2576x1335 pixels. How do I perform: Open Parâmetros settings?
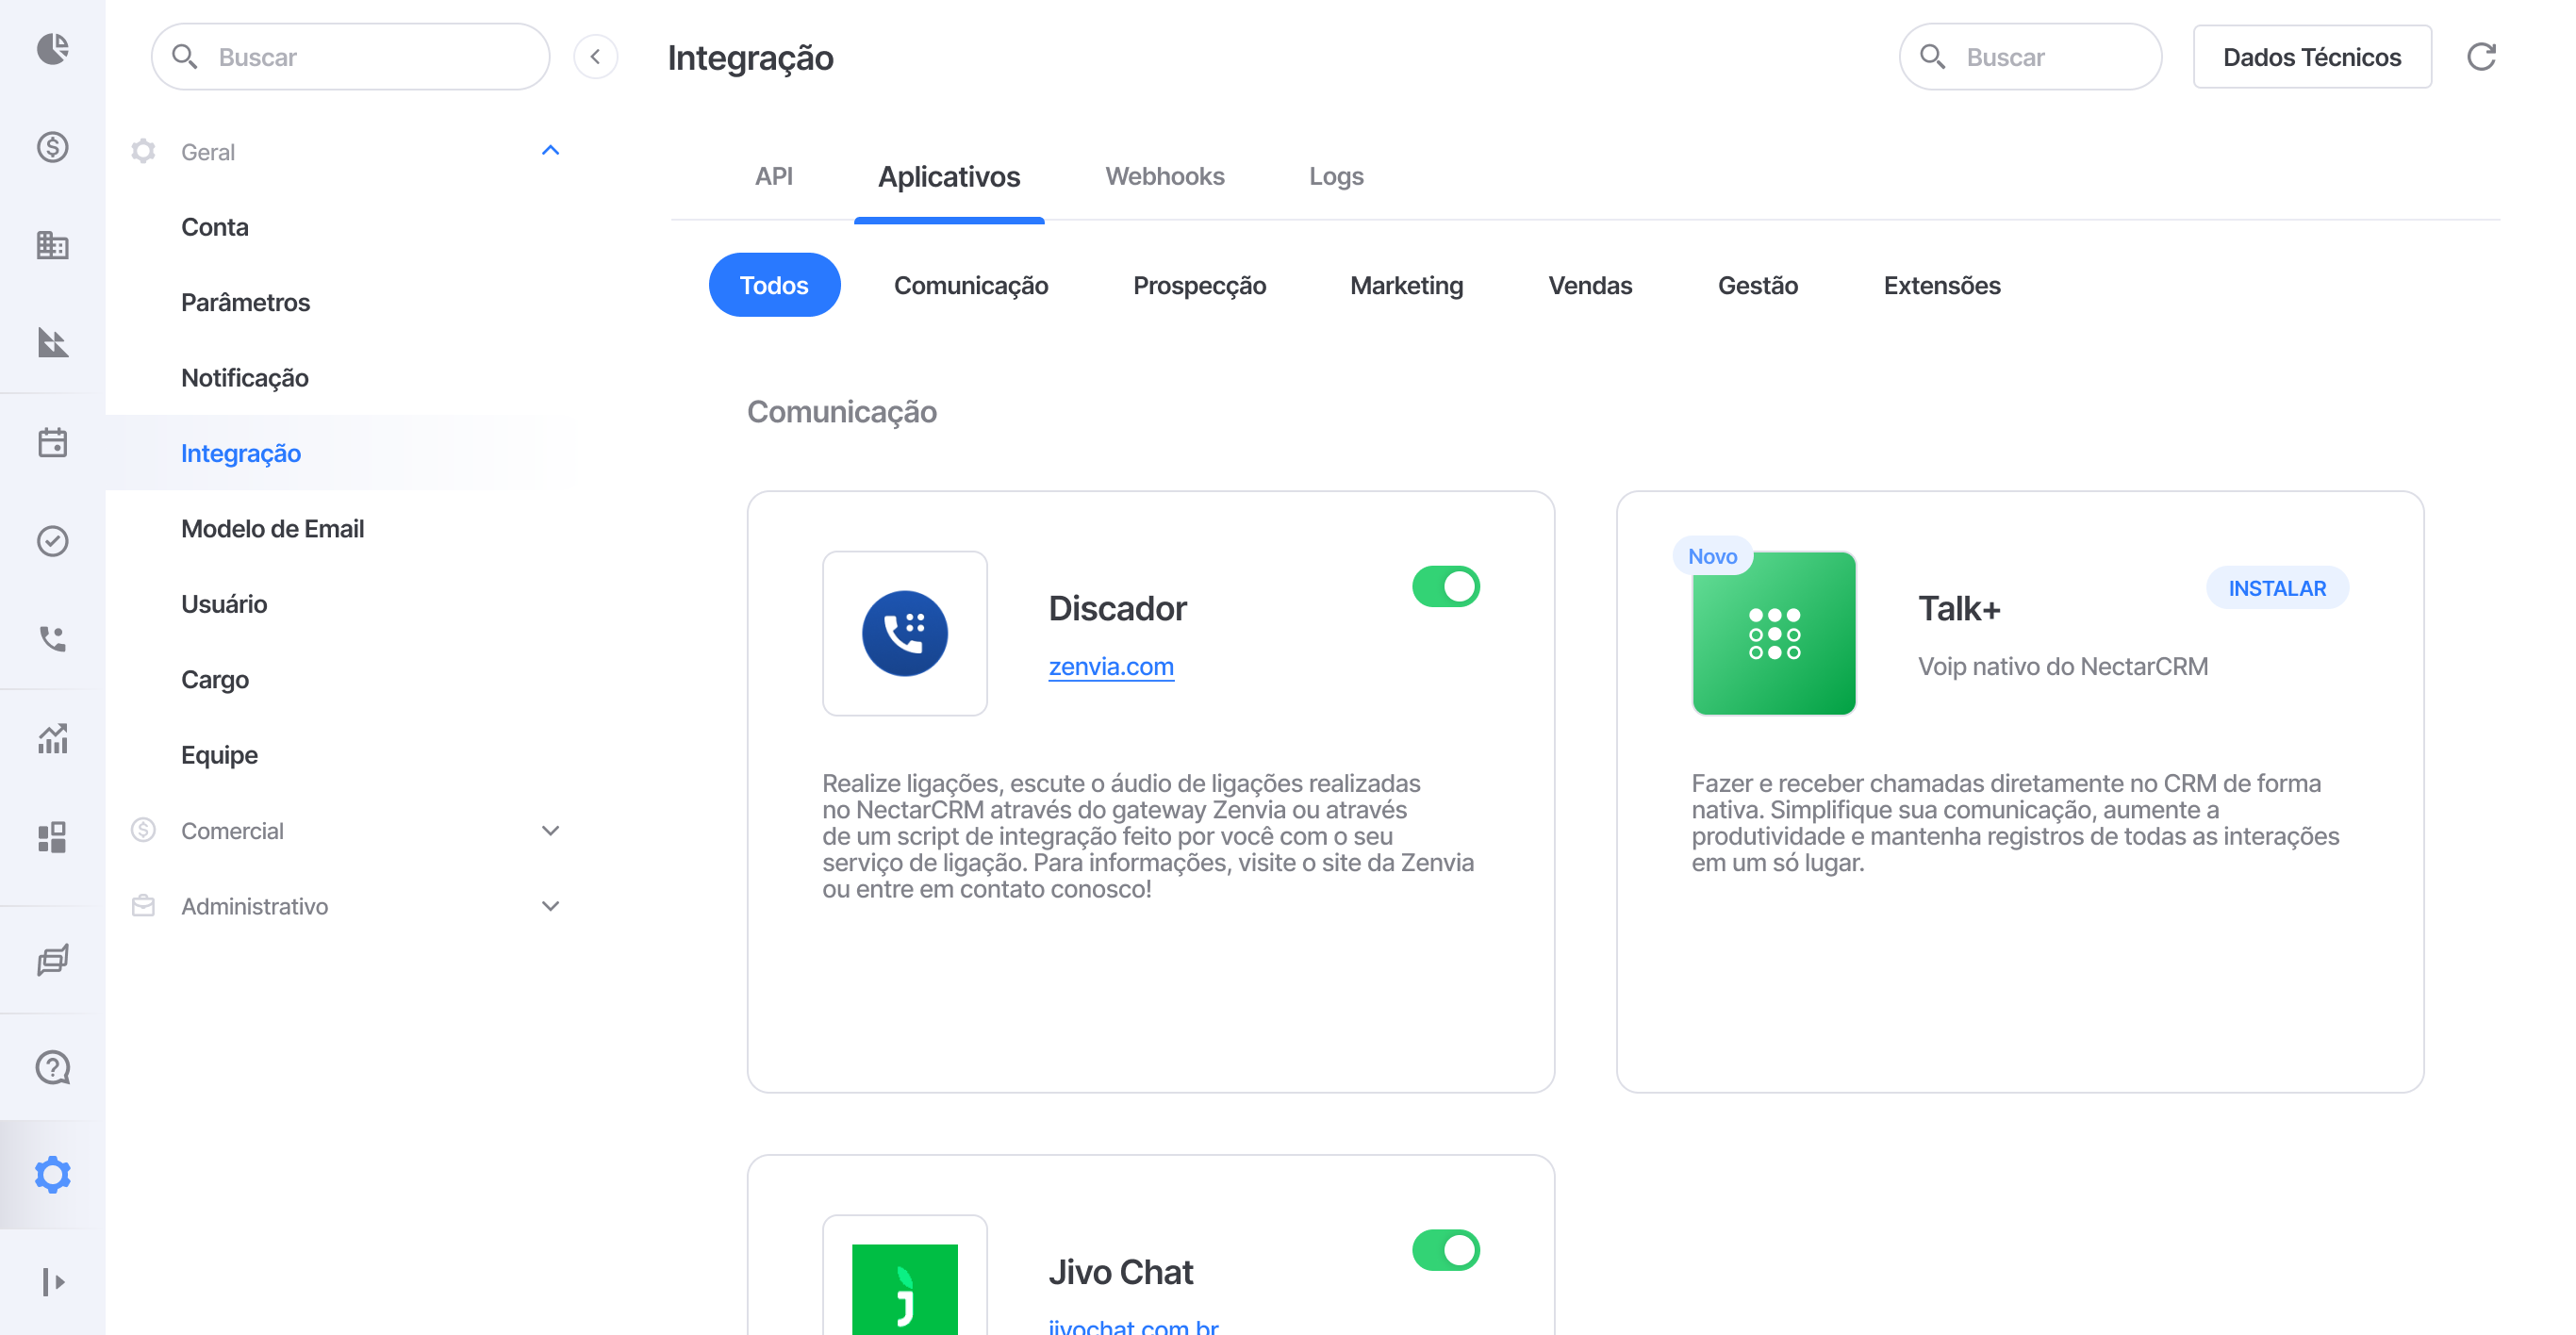tap(245, 303)
